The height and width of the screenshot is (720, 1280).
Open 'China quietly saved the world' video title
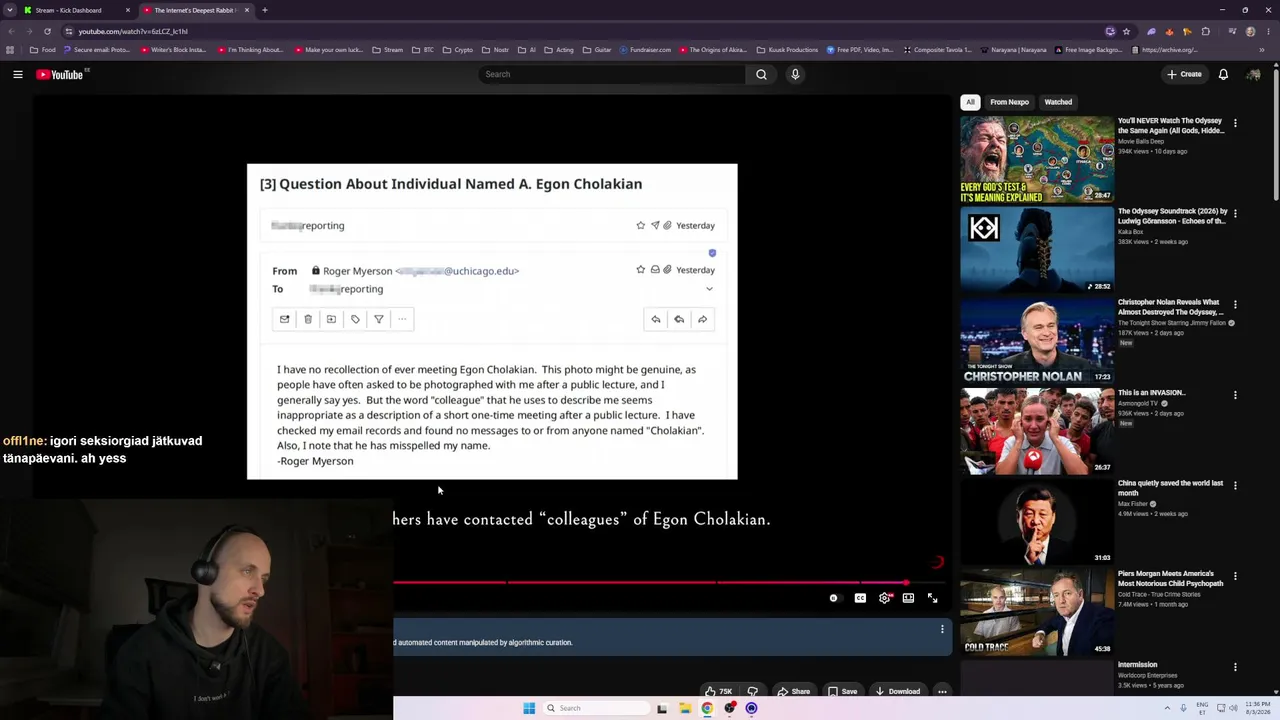pos(1170,488)
